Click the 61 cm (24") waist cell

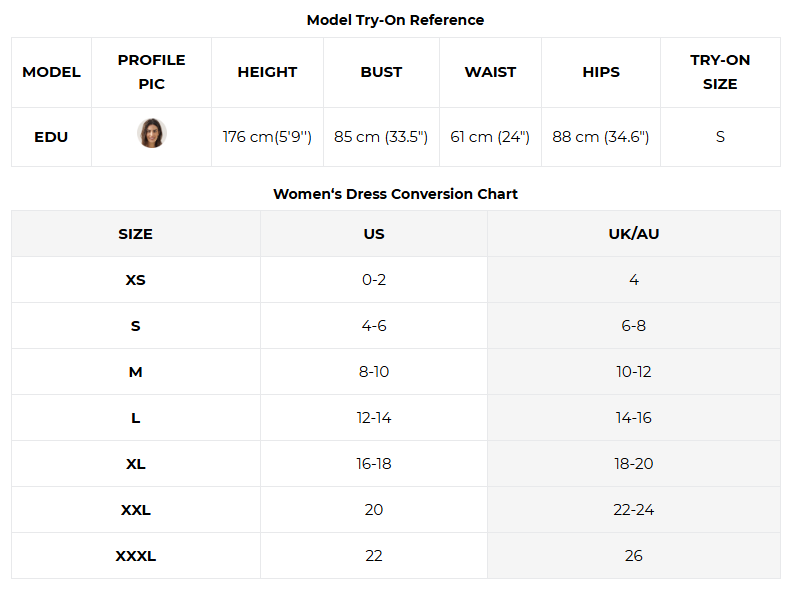(490, 137)
